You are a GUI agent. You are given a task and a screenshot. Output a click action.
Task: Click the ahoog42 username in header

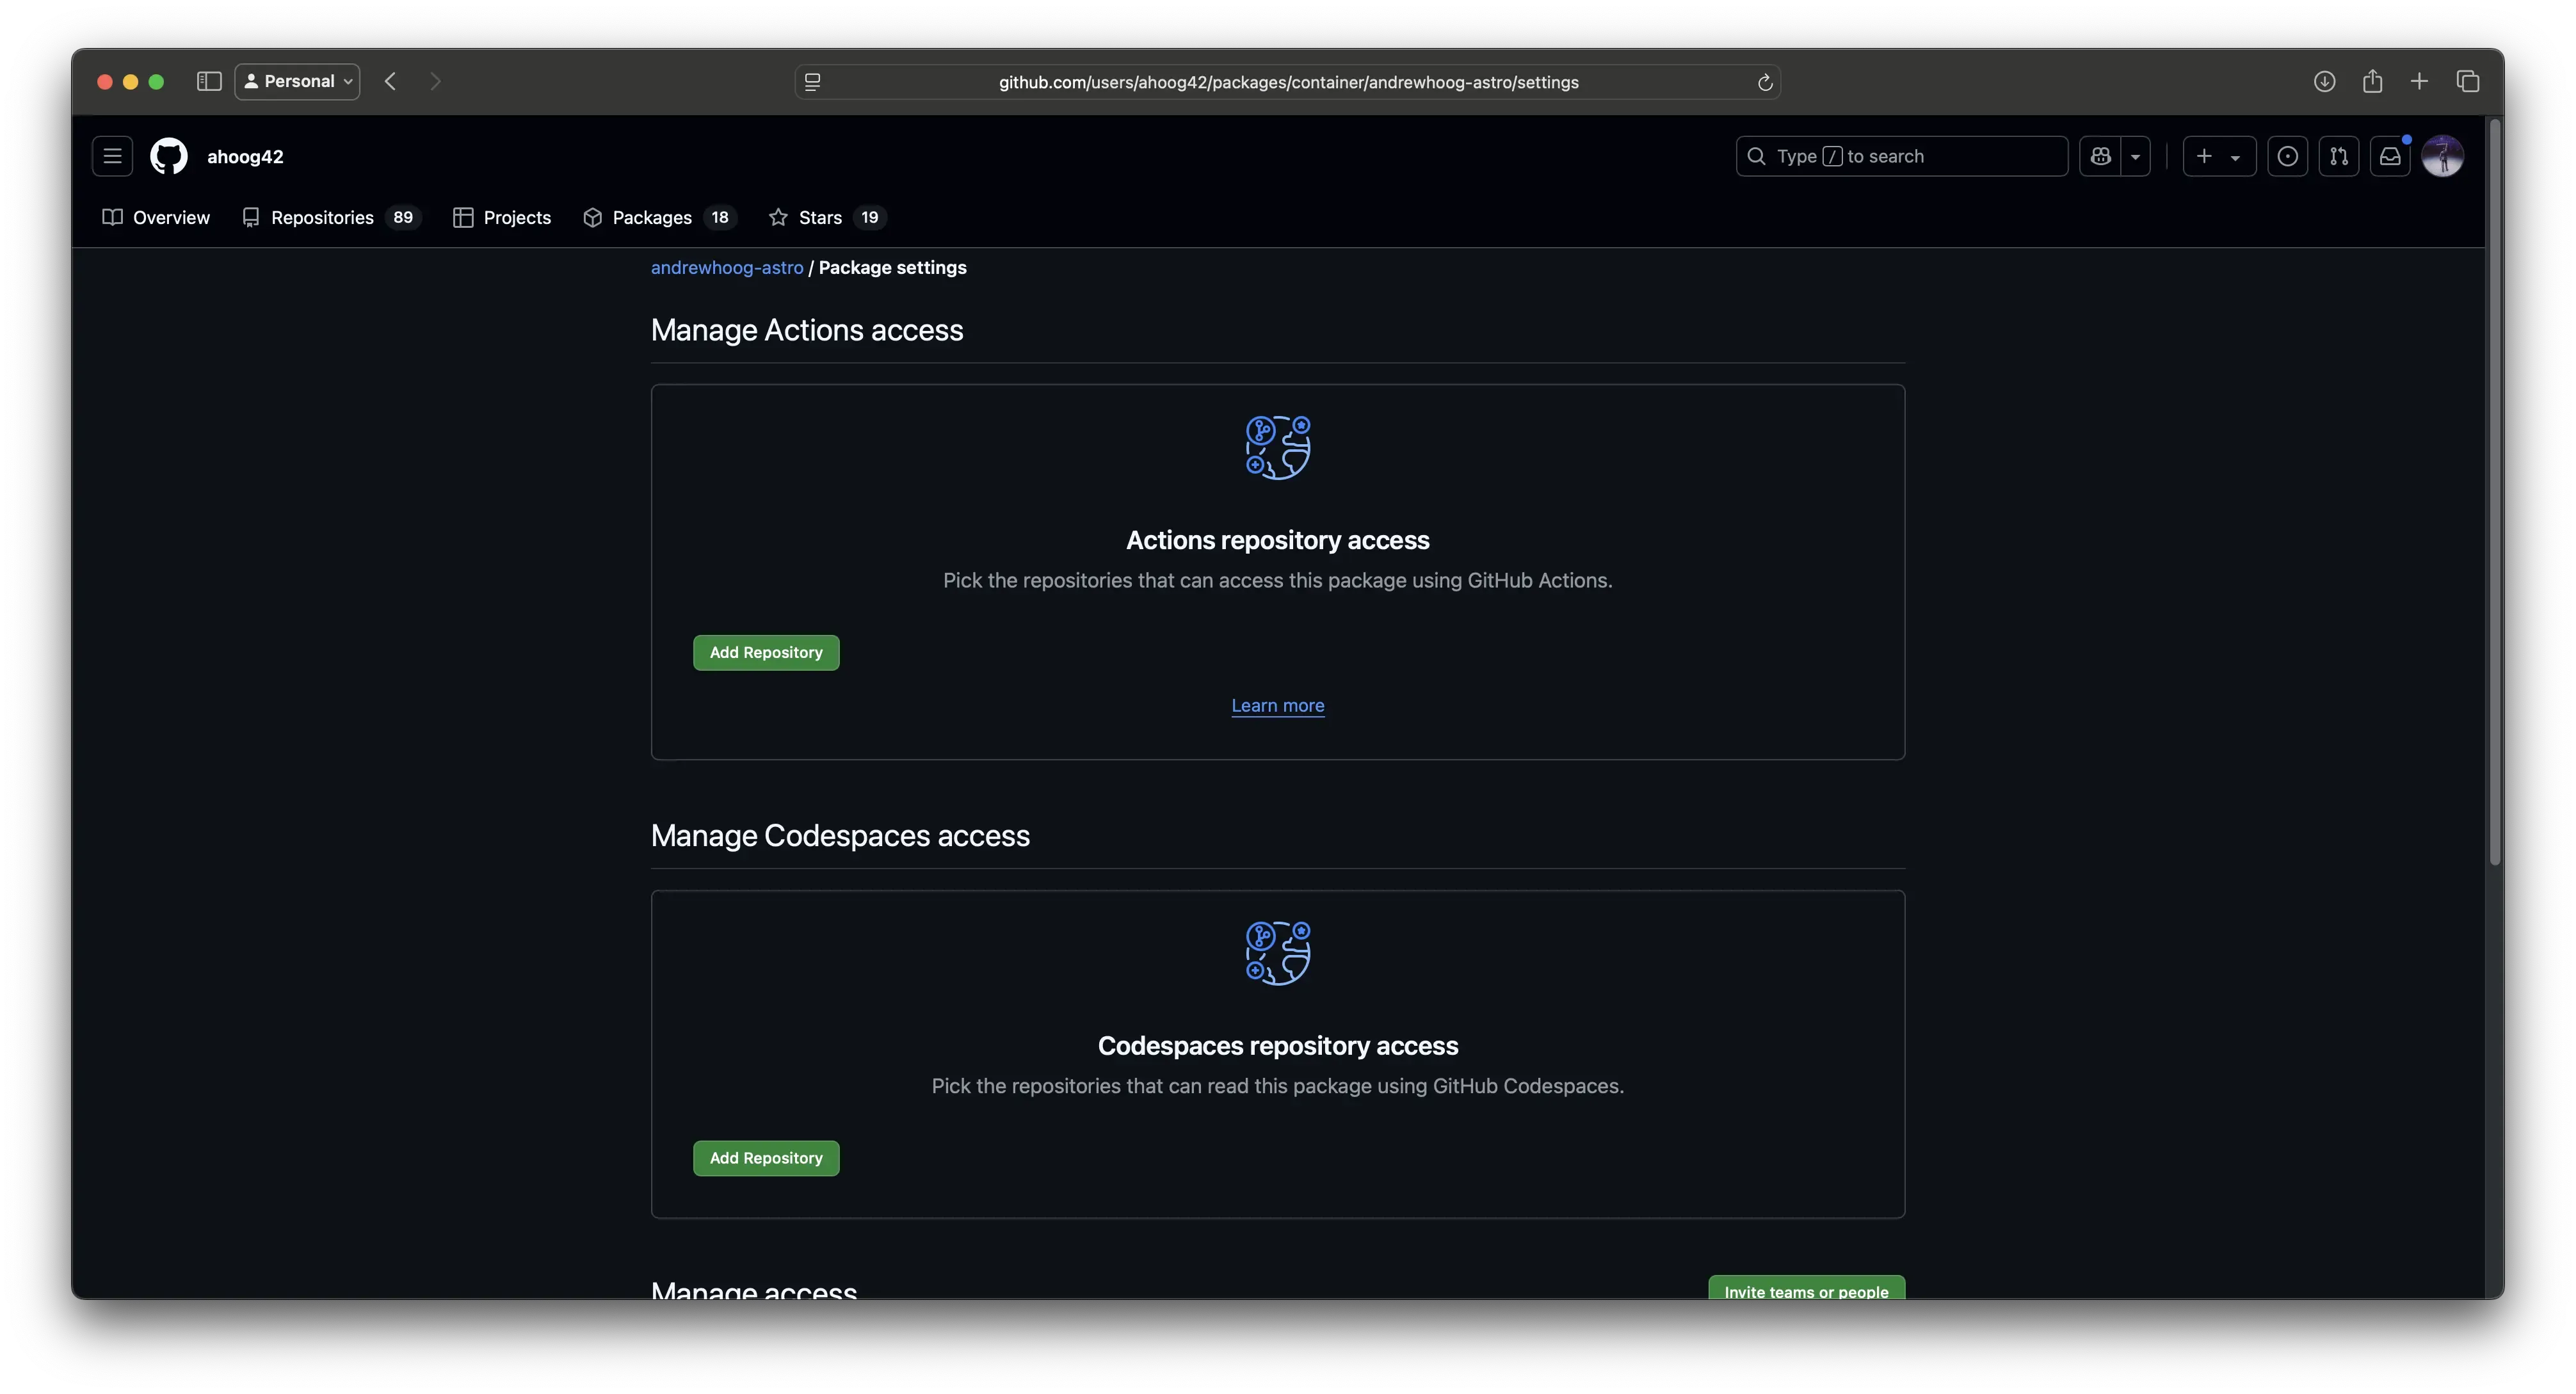pos(245,156)
